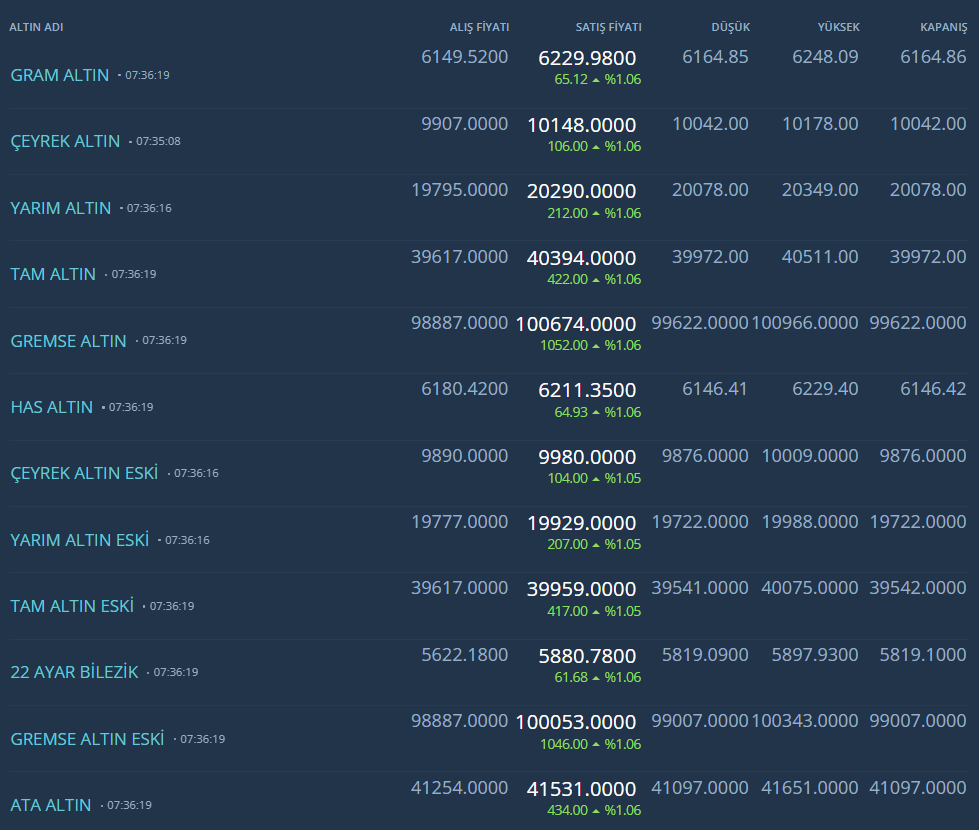Click the up arrow icon beside 422.00 change
Viewport: 979px width, 830px height.
[x=596, y=280]
